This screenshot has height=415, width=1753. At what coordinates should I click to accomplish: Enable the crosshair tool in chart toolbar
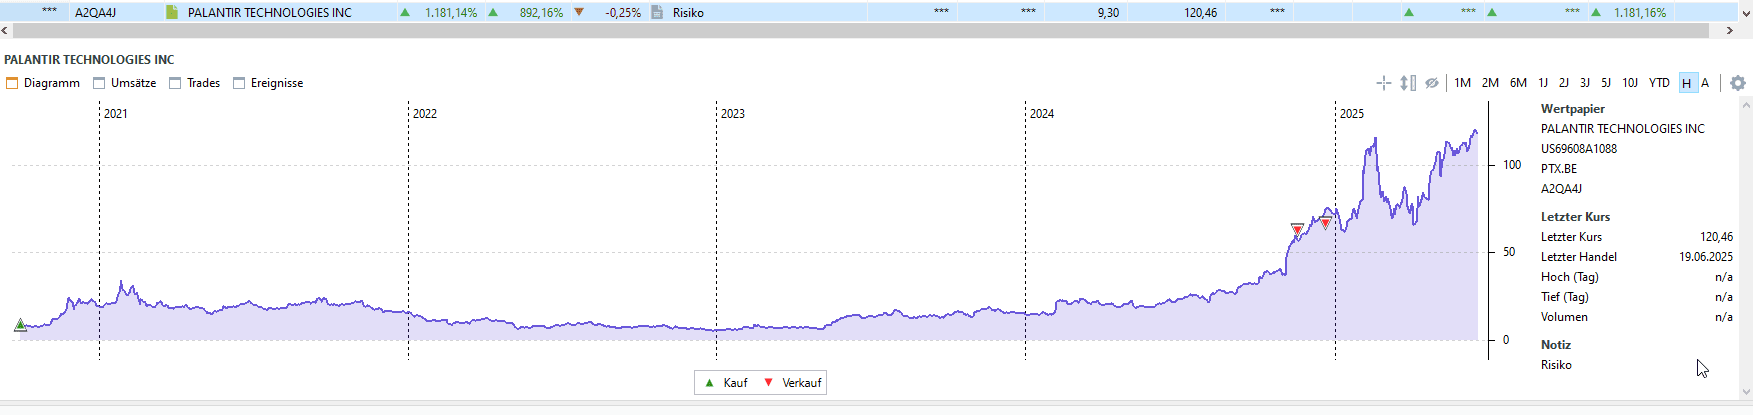(1384, 83)
